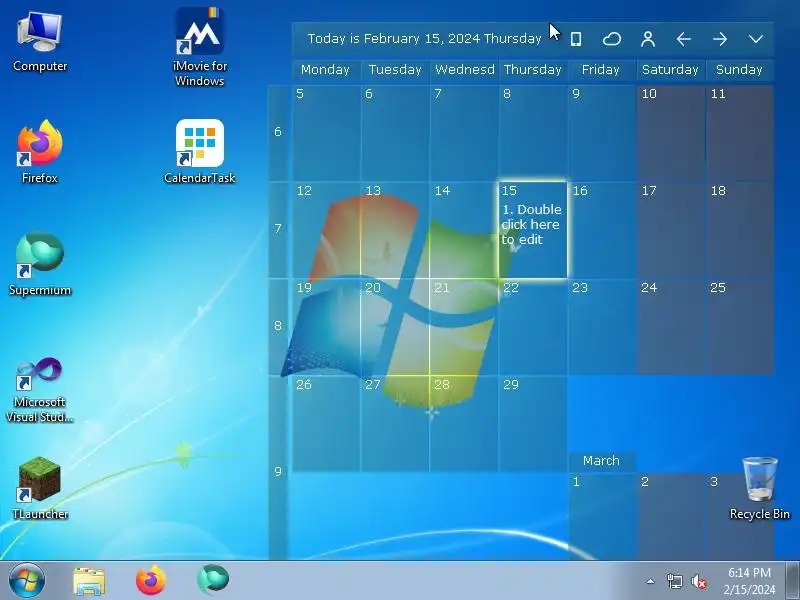The width and height of the screenshot is (800, 600).
Task: Open Microsoft Visual Studio shortcut
Action: click(40, 390)
